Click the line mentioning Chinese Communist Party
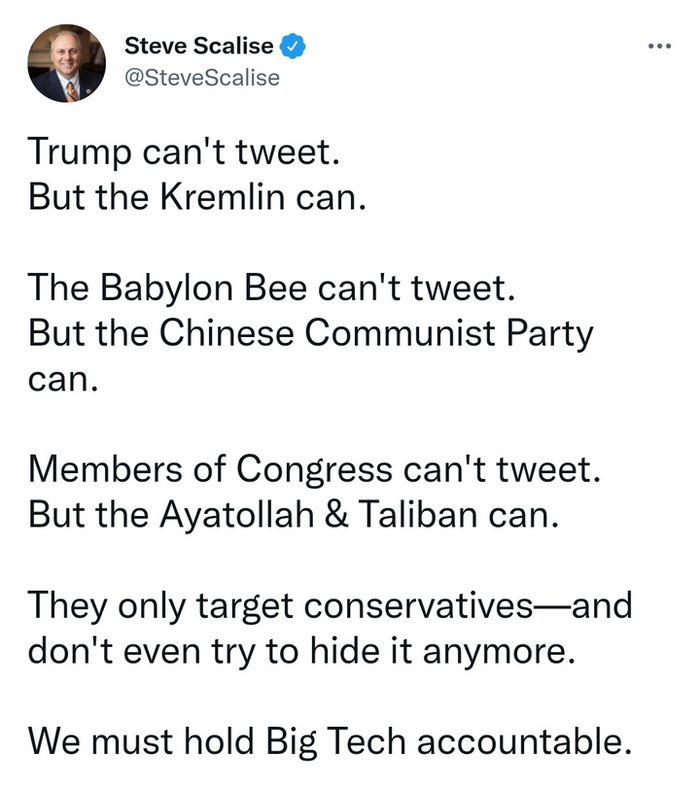The height and width of the screenshot is (787, 700). (x=310, y=332)
